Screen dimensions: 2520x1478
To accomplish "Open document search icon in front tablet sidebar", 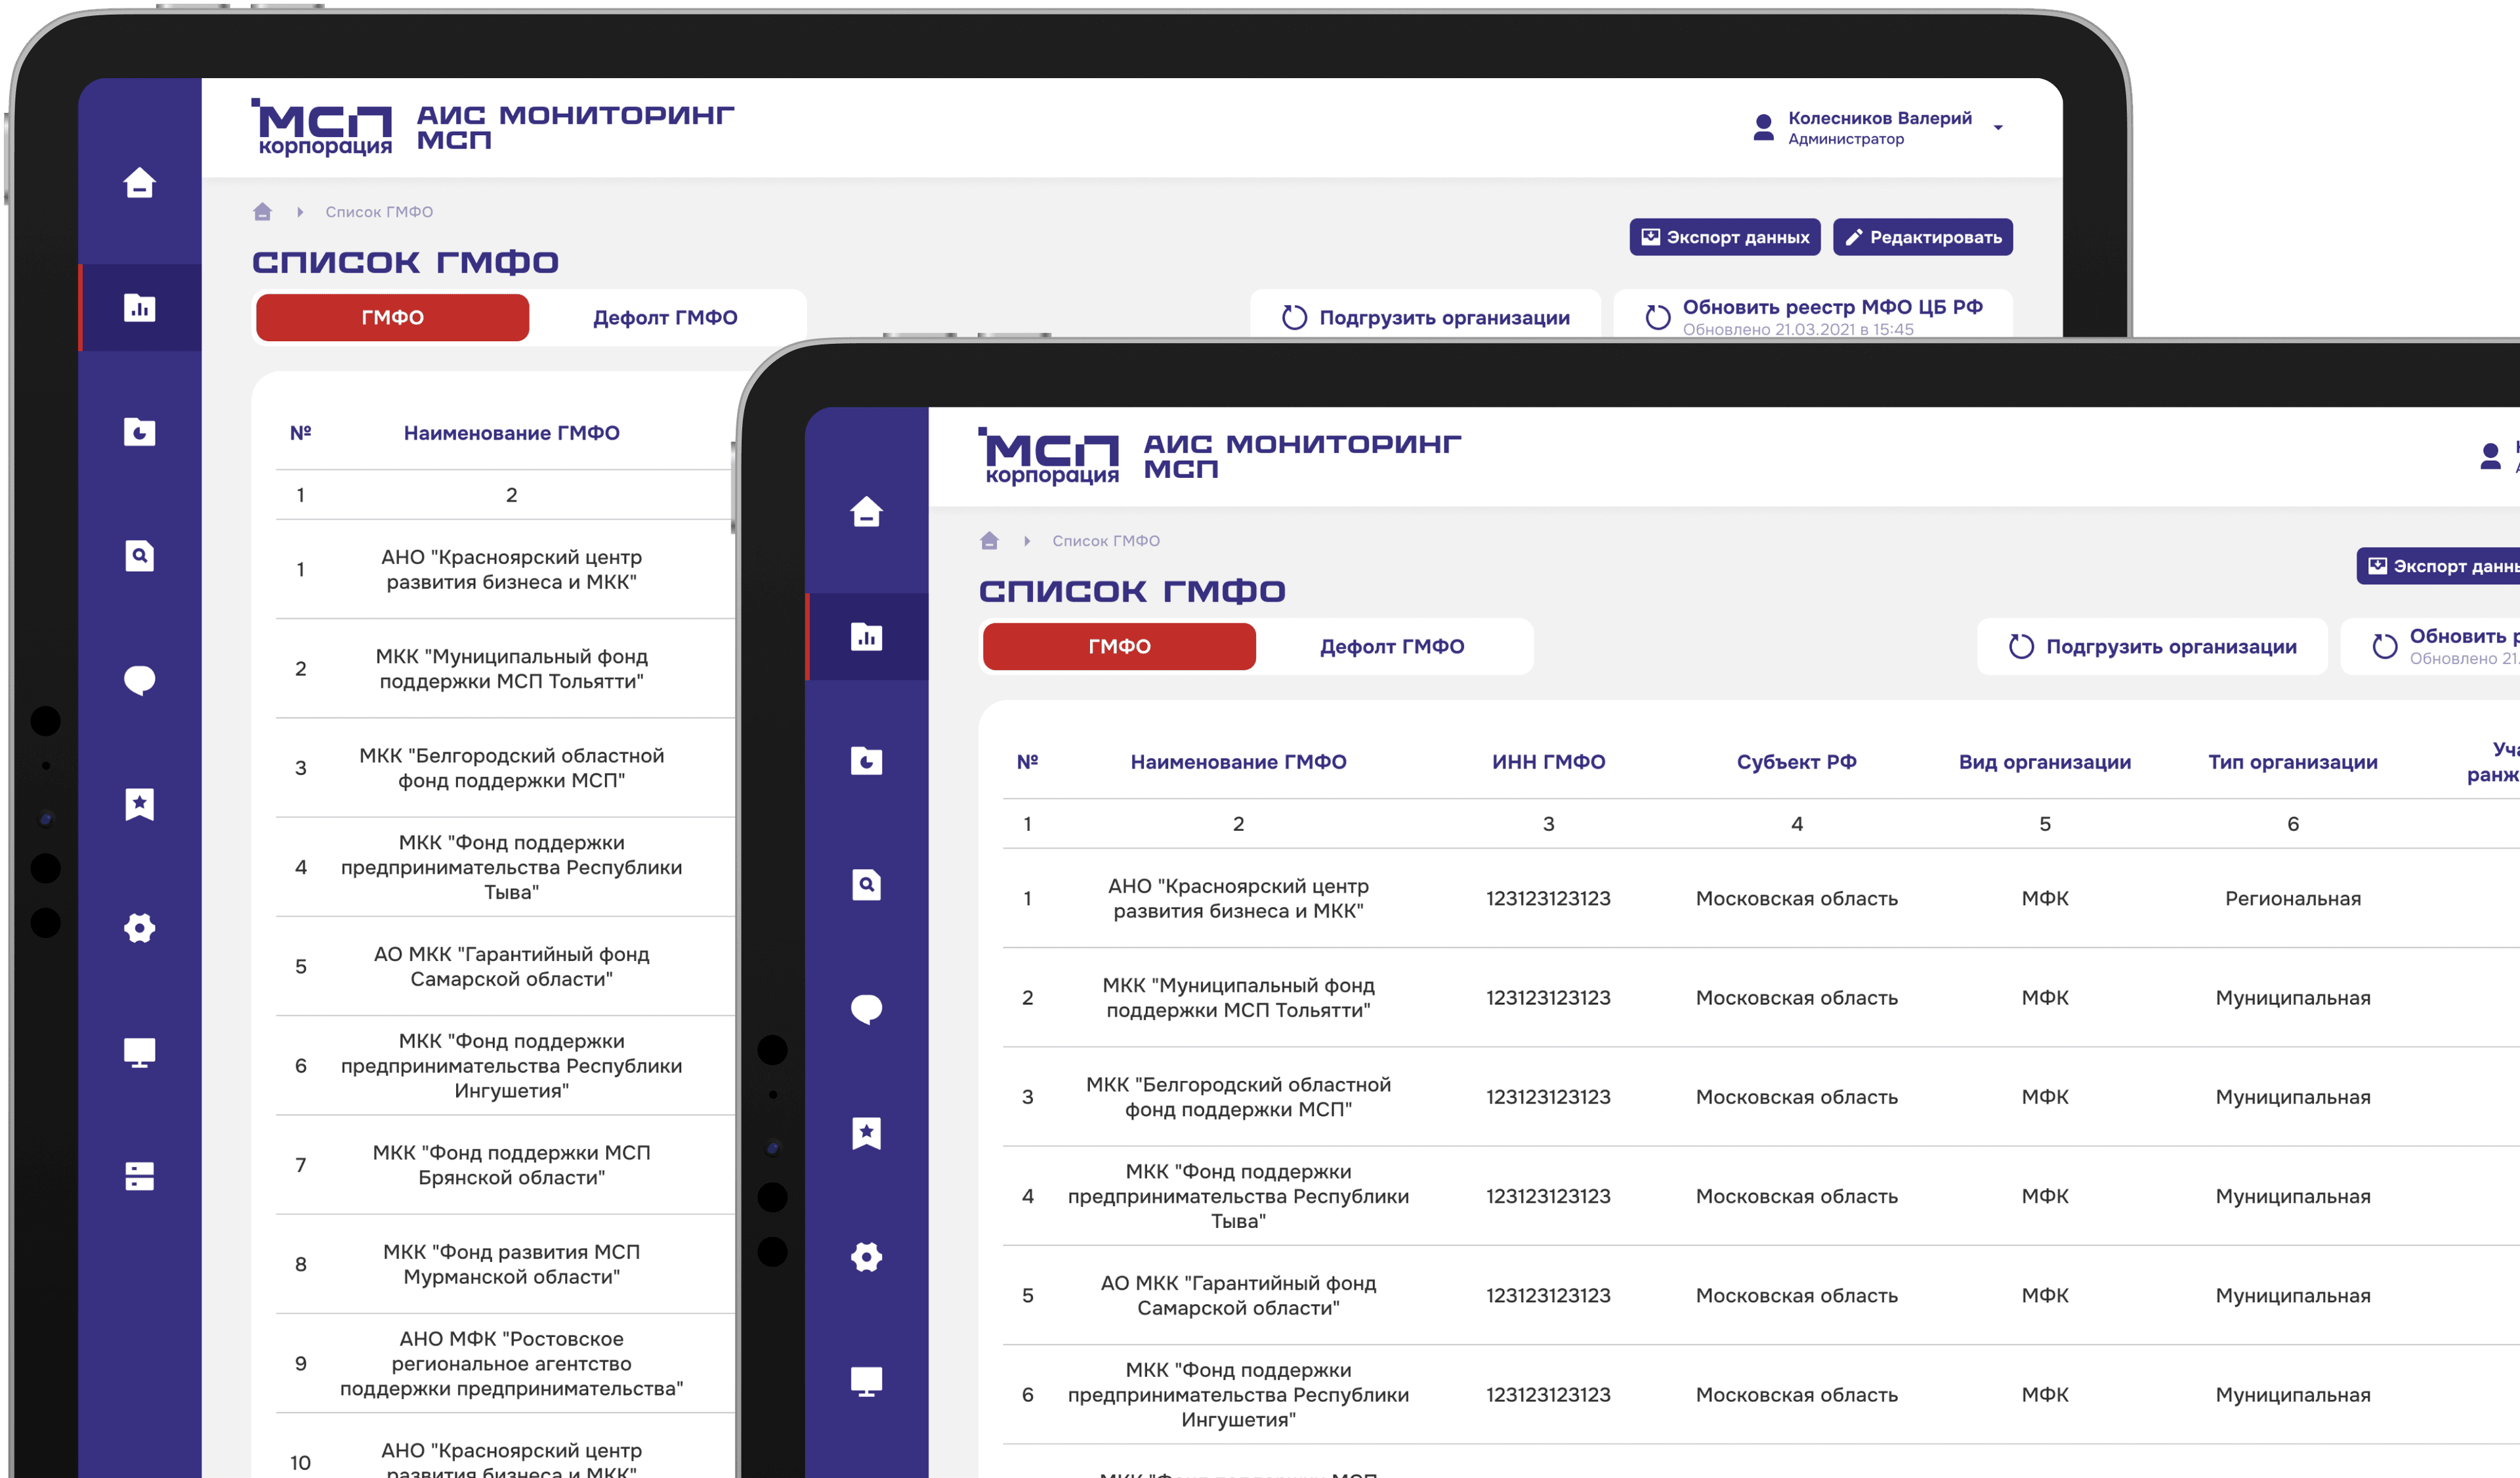I will click(866, 885).
